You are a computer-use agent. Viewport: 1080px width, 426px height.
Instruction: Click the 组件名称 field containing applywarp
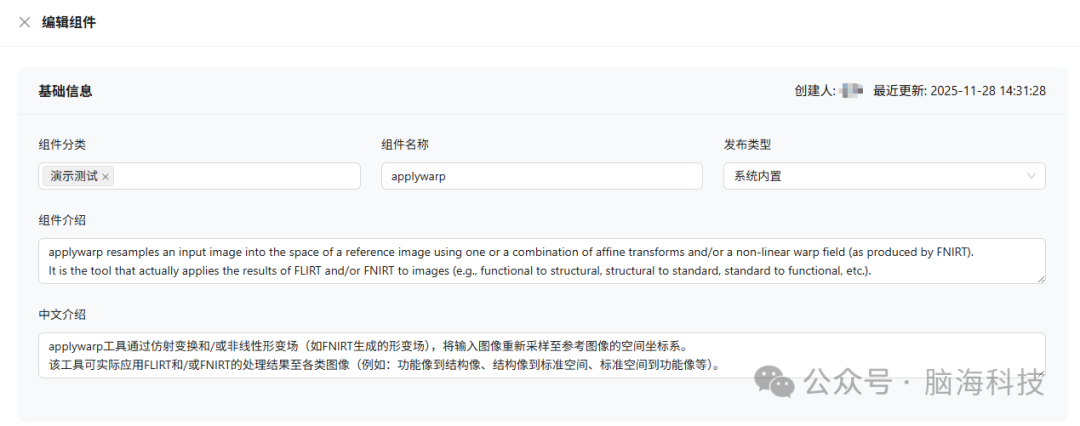(x=541, y=176)
